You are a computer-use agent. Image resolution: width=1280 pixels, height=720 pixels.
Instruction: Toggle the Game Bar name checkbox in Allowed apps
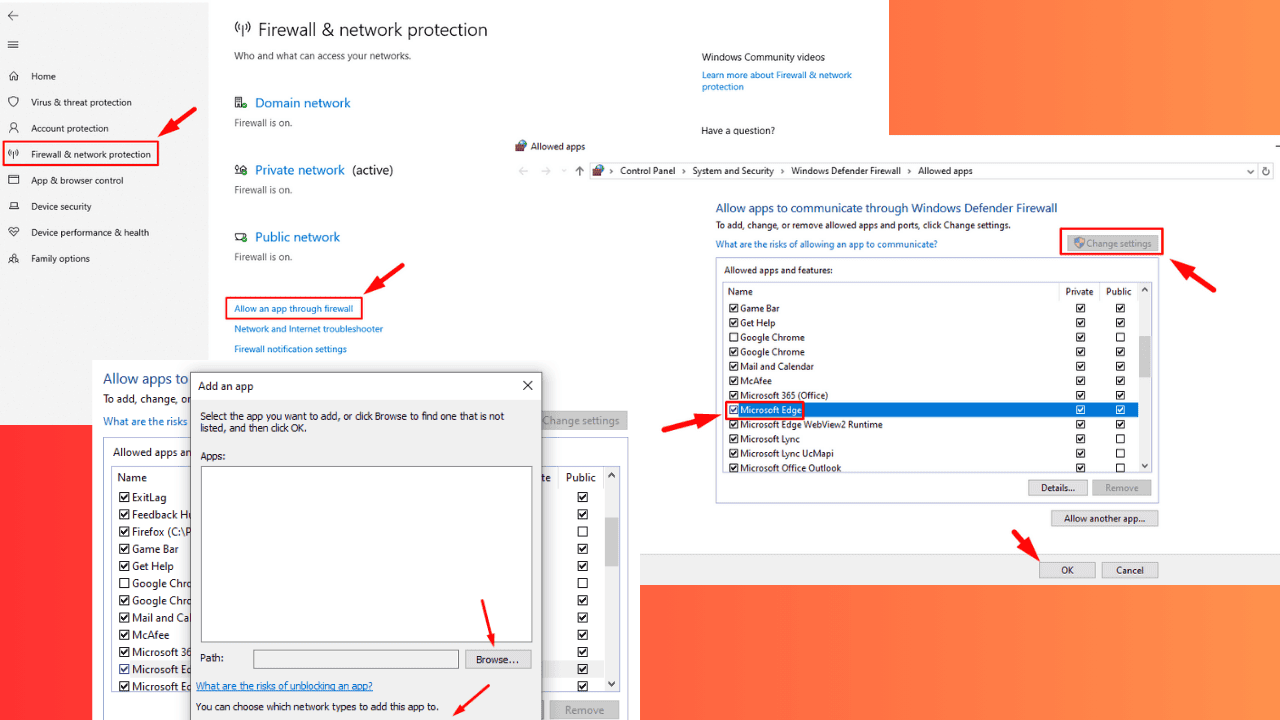point(734,308)
